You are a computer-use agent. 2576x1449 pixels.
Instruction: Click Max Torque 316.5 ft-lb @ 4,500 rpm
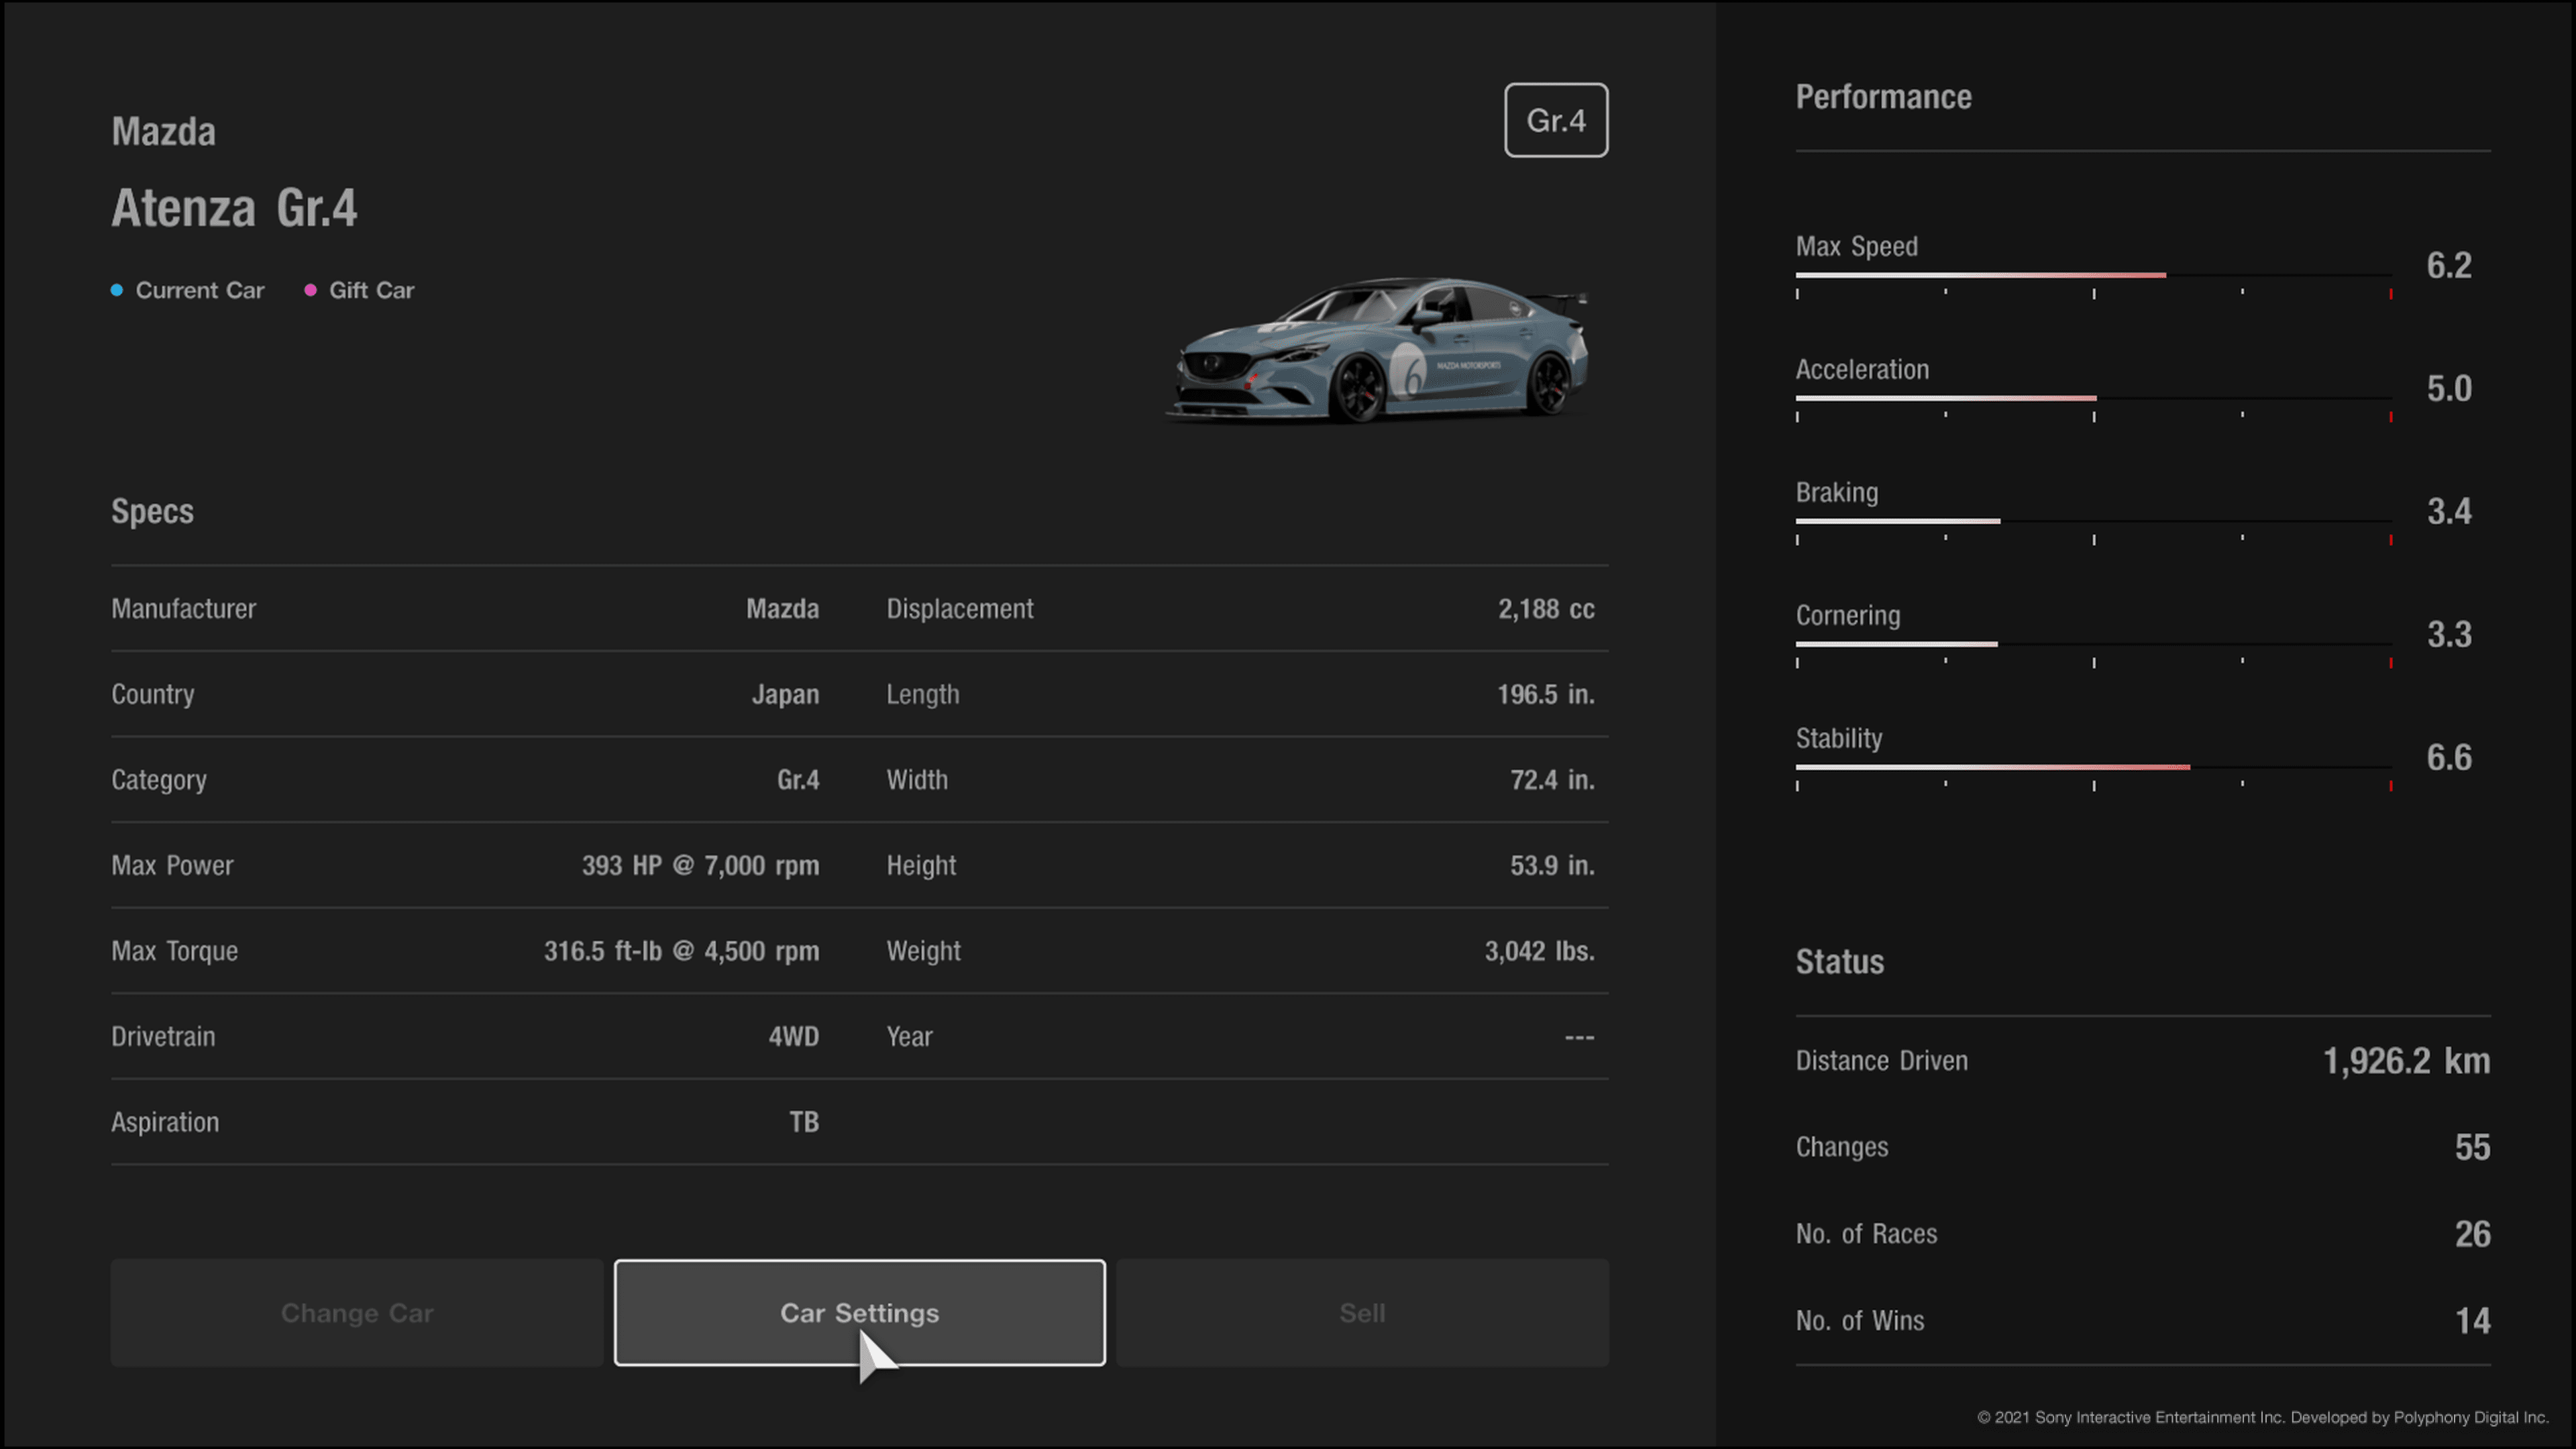pyautogui.click(x=681, y=951)
